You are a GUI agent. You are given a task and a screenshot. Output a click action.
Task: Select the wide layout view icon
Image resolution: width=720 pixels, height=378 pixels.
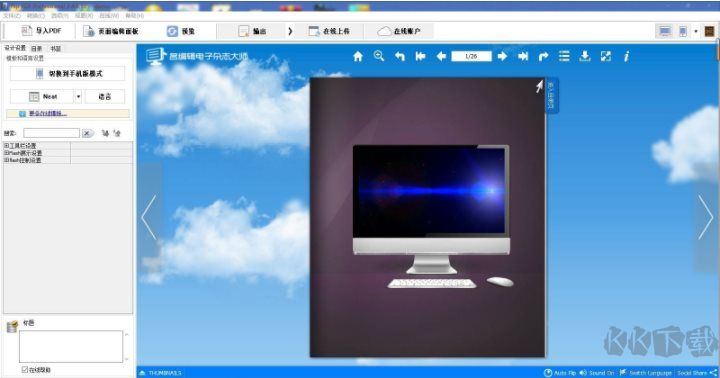point(664,31)
